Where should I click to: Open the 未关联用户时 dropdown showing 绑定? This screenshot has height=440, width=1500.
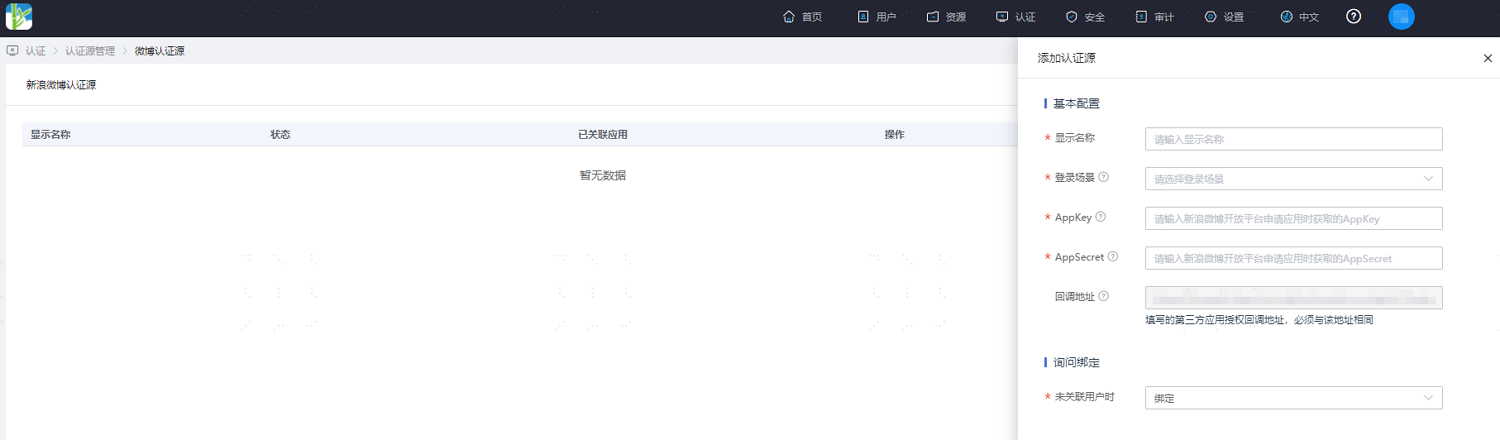click(x=1293, y=398)
